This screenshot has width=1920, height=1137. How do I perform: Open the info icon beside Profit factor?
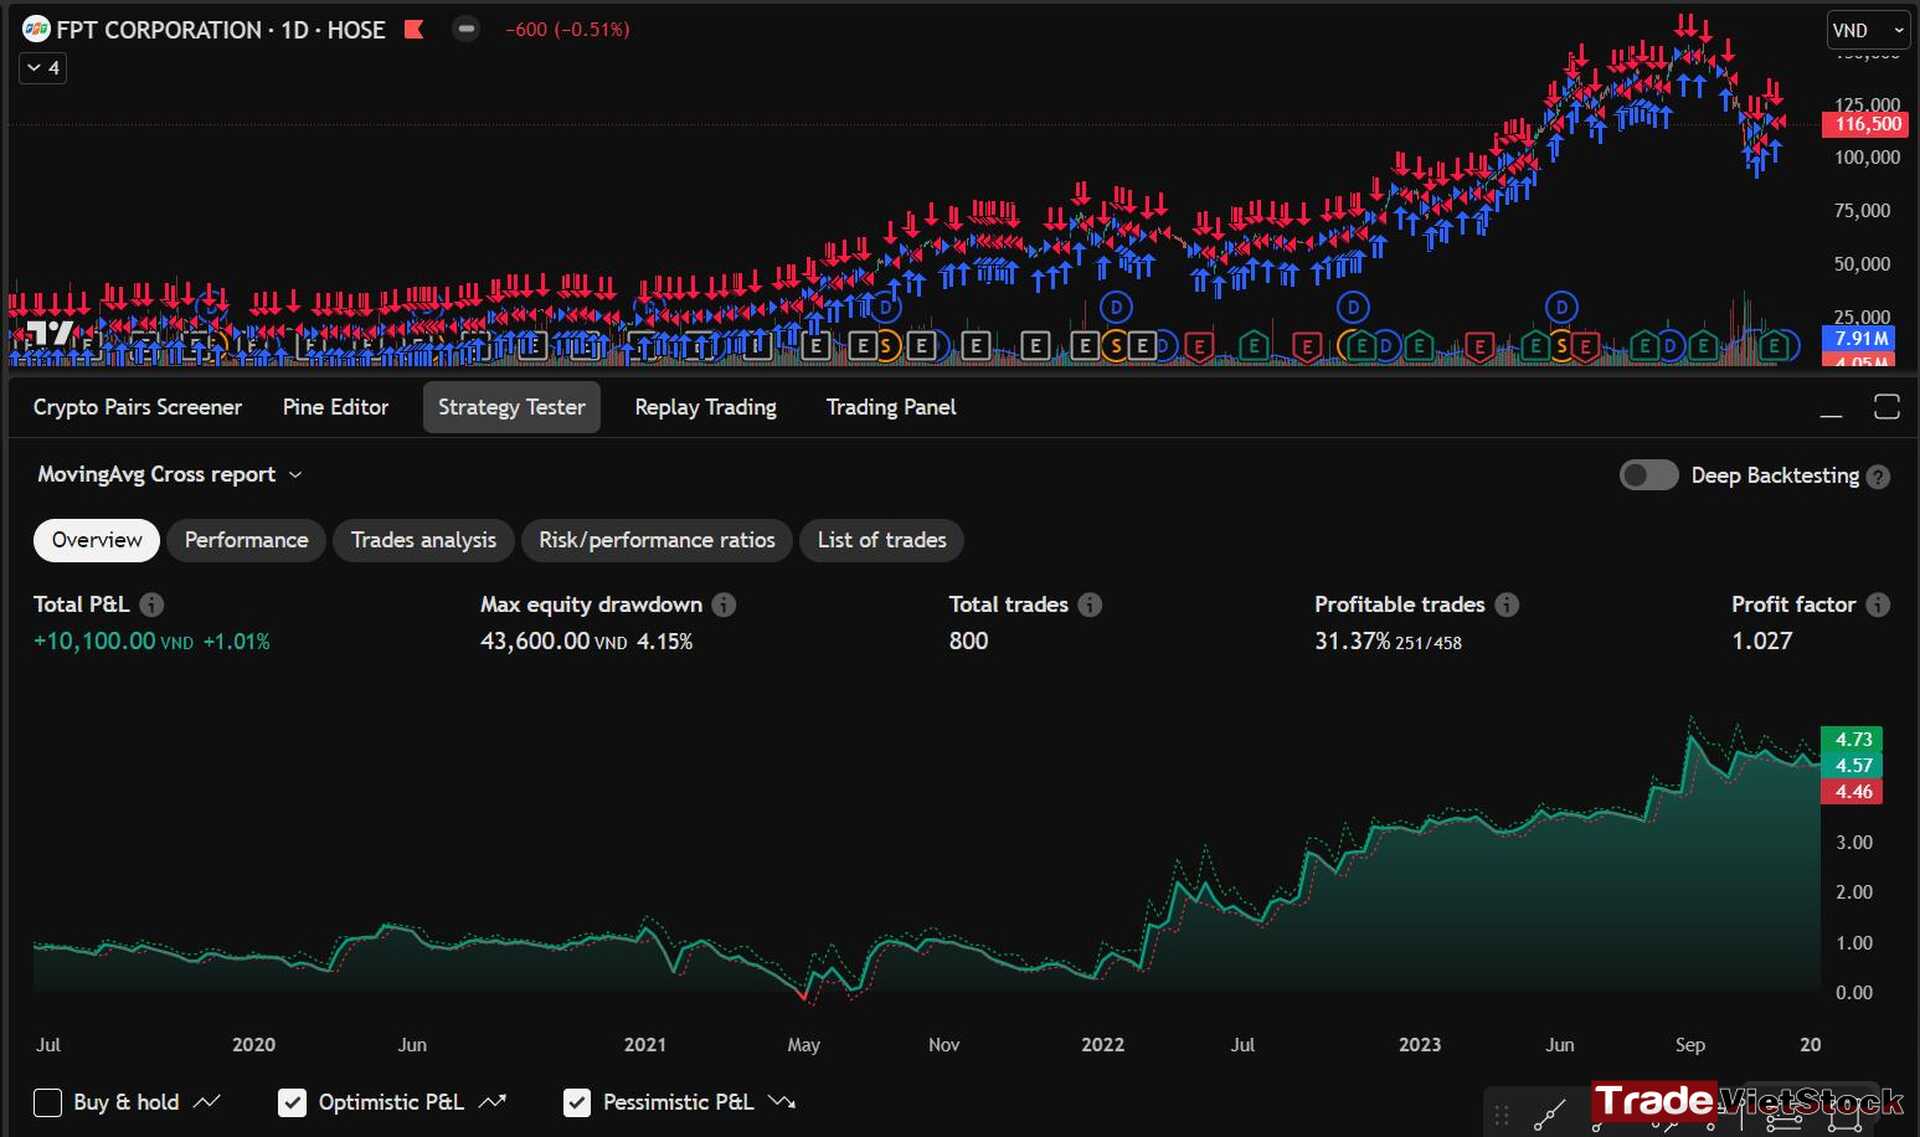point(1878,604)
